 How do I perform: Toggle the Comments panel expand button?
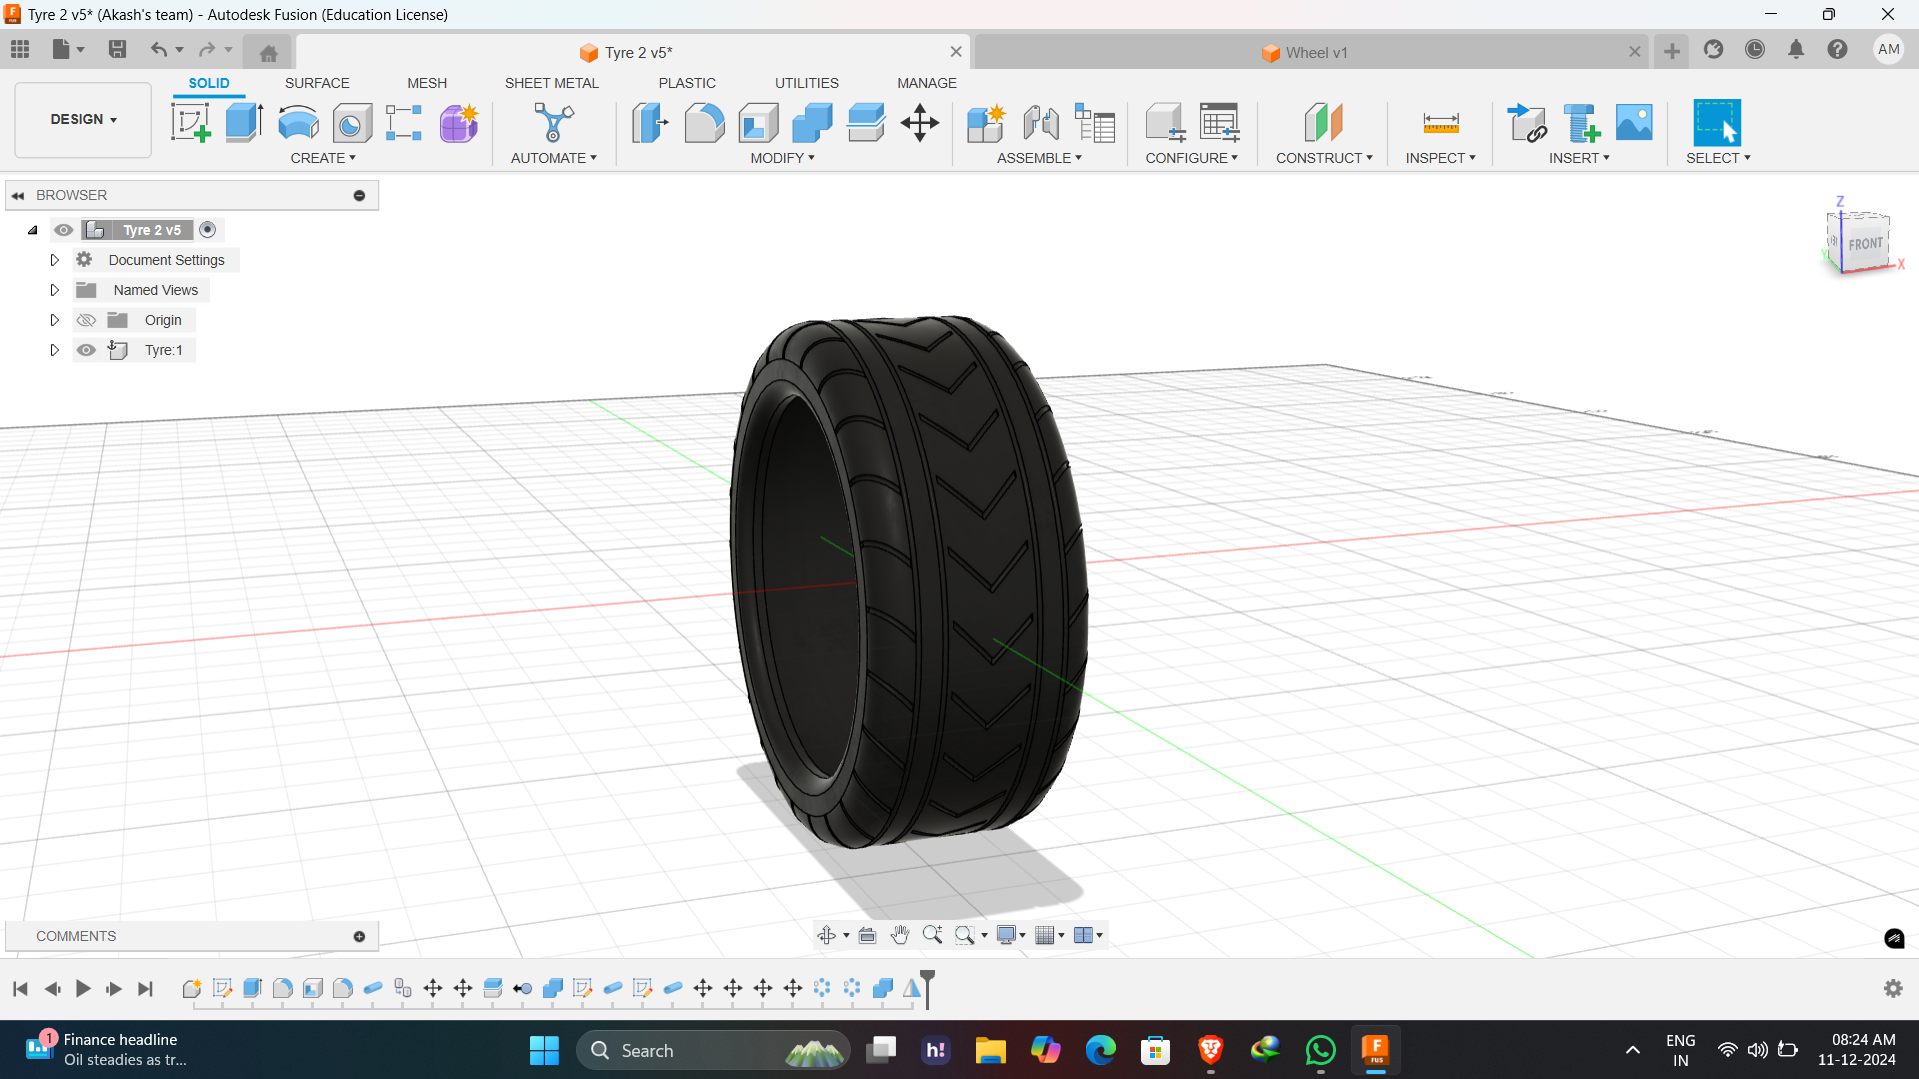359,936
